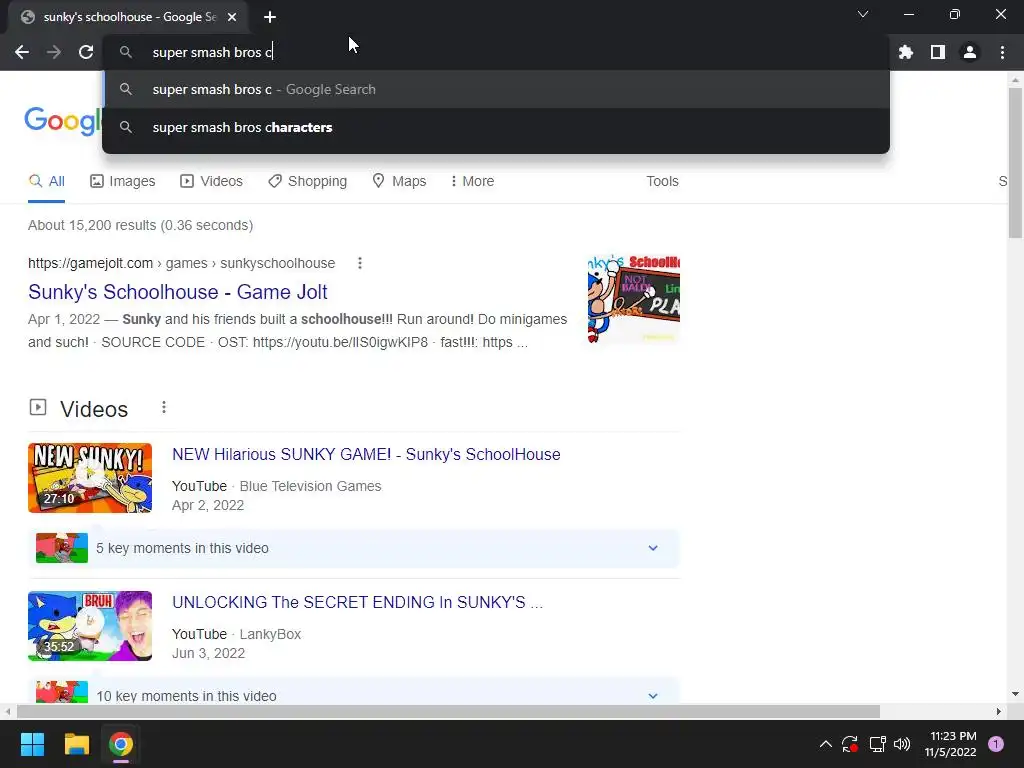Image resolution: width=1024 pixels, height=768 pixels.
Task: Show hidden system tray icons
Action: 825,744
